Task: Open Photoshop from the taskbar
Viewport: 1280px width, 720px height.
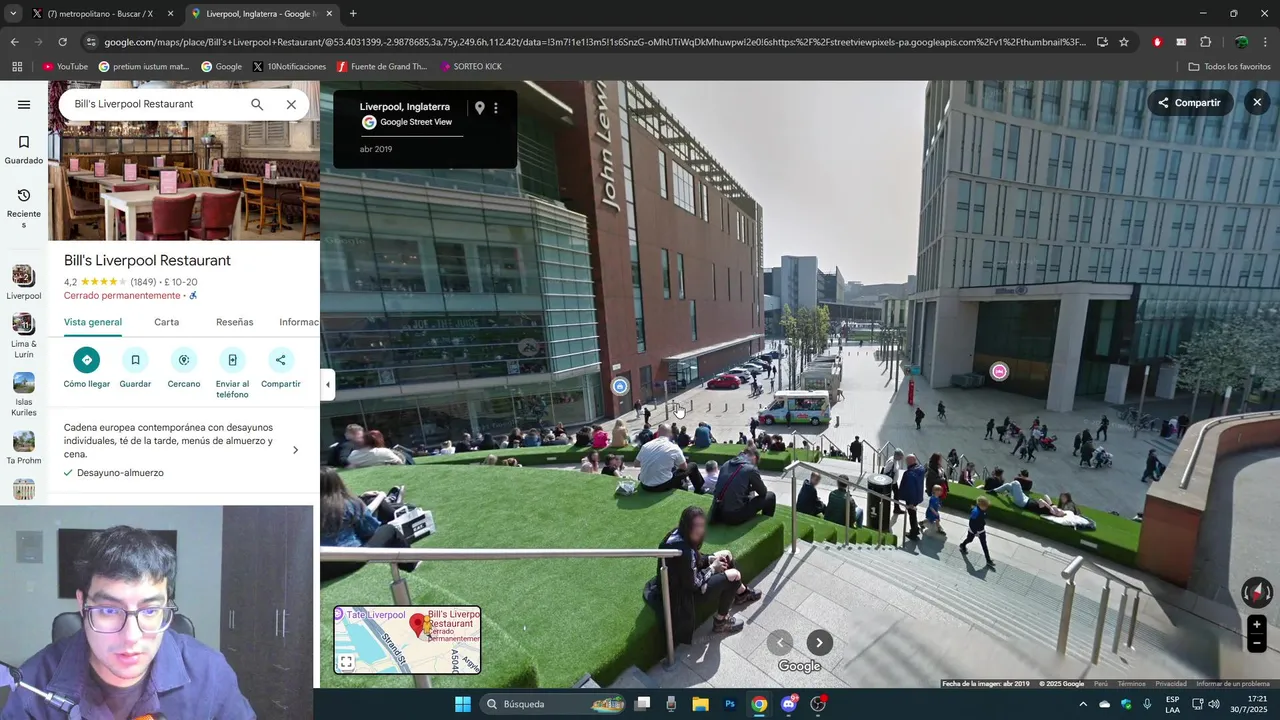Action: 730,704
